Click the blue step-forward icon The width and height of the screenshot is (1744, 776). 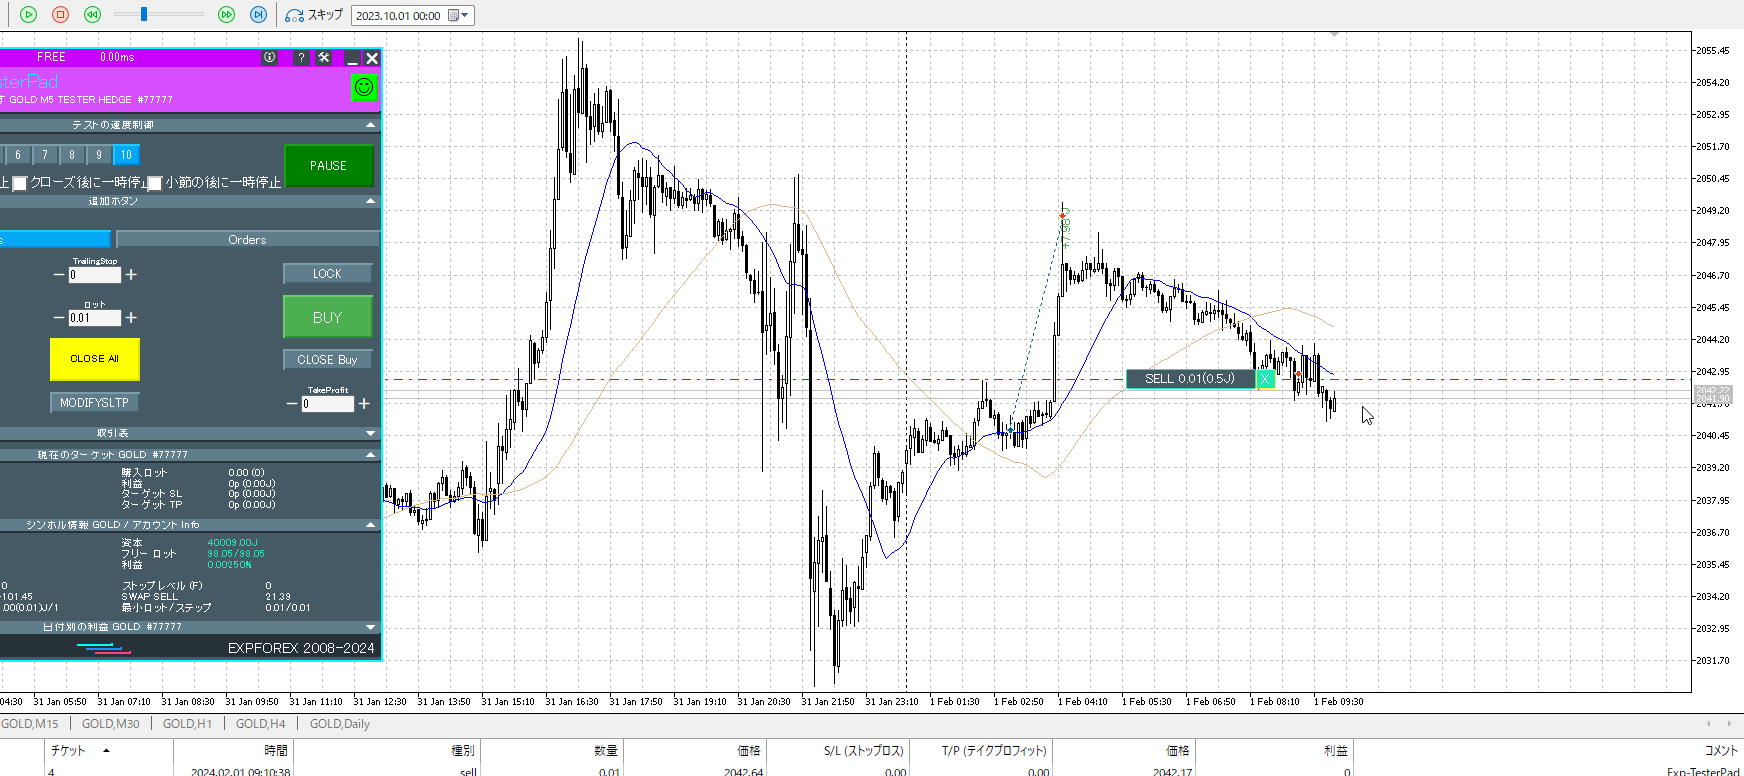coord(258,14)
